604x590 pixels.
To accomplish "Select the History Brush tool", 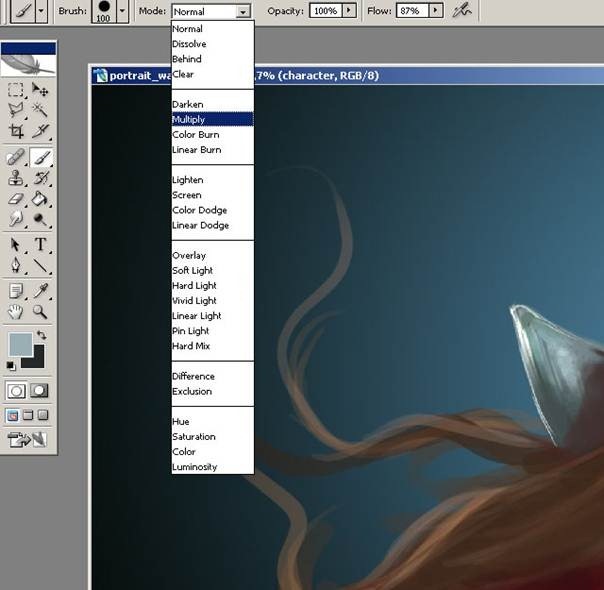I will (41, 178).
